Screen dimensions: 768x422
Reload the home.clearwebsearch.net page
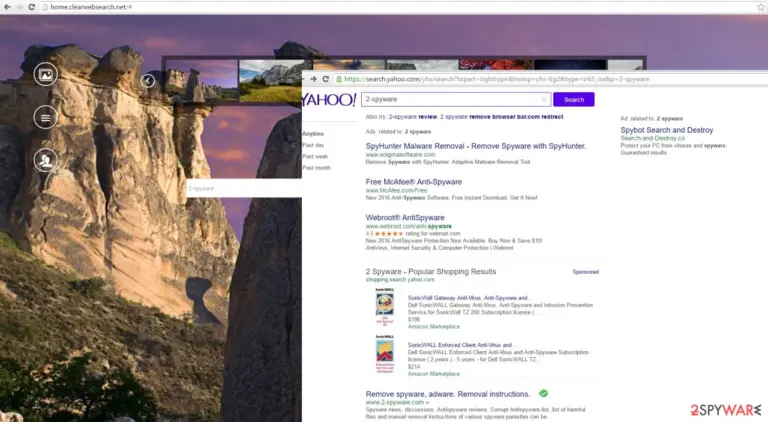point(31,7)
